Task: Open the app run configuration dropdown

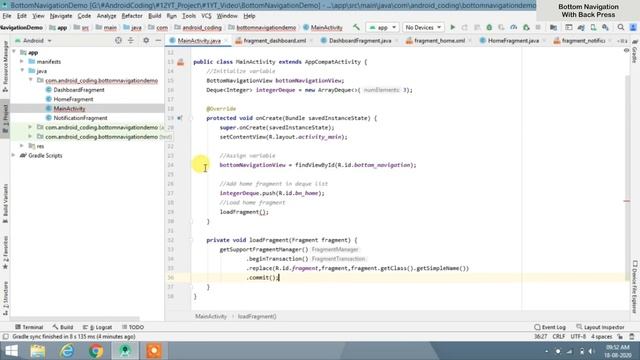Action: 382,27
